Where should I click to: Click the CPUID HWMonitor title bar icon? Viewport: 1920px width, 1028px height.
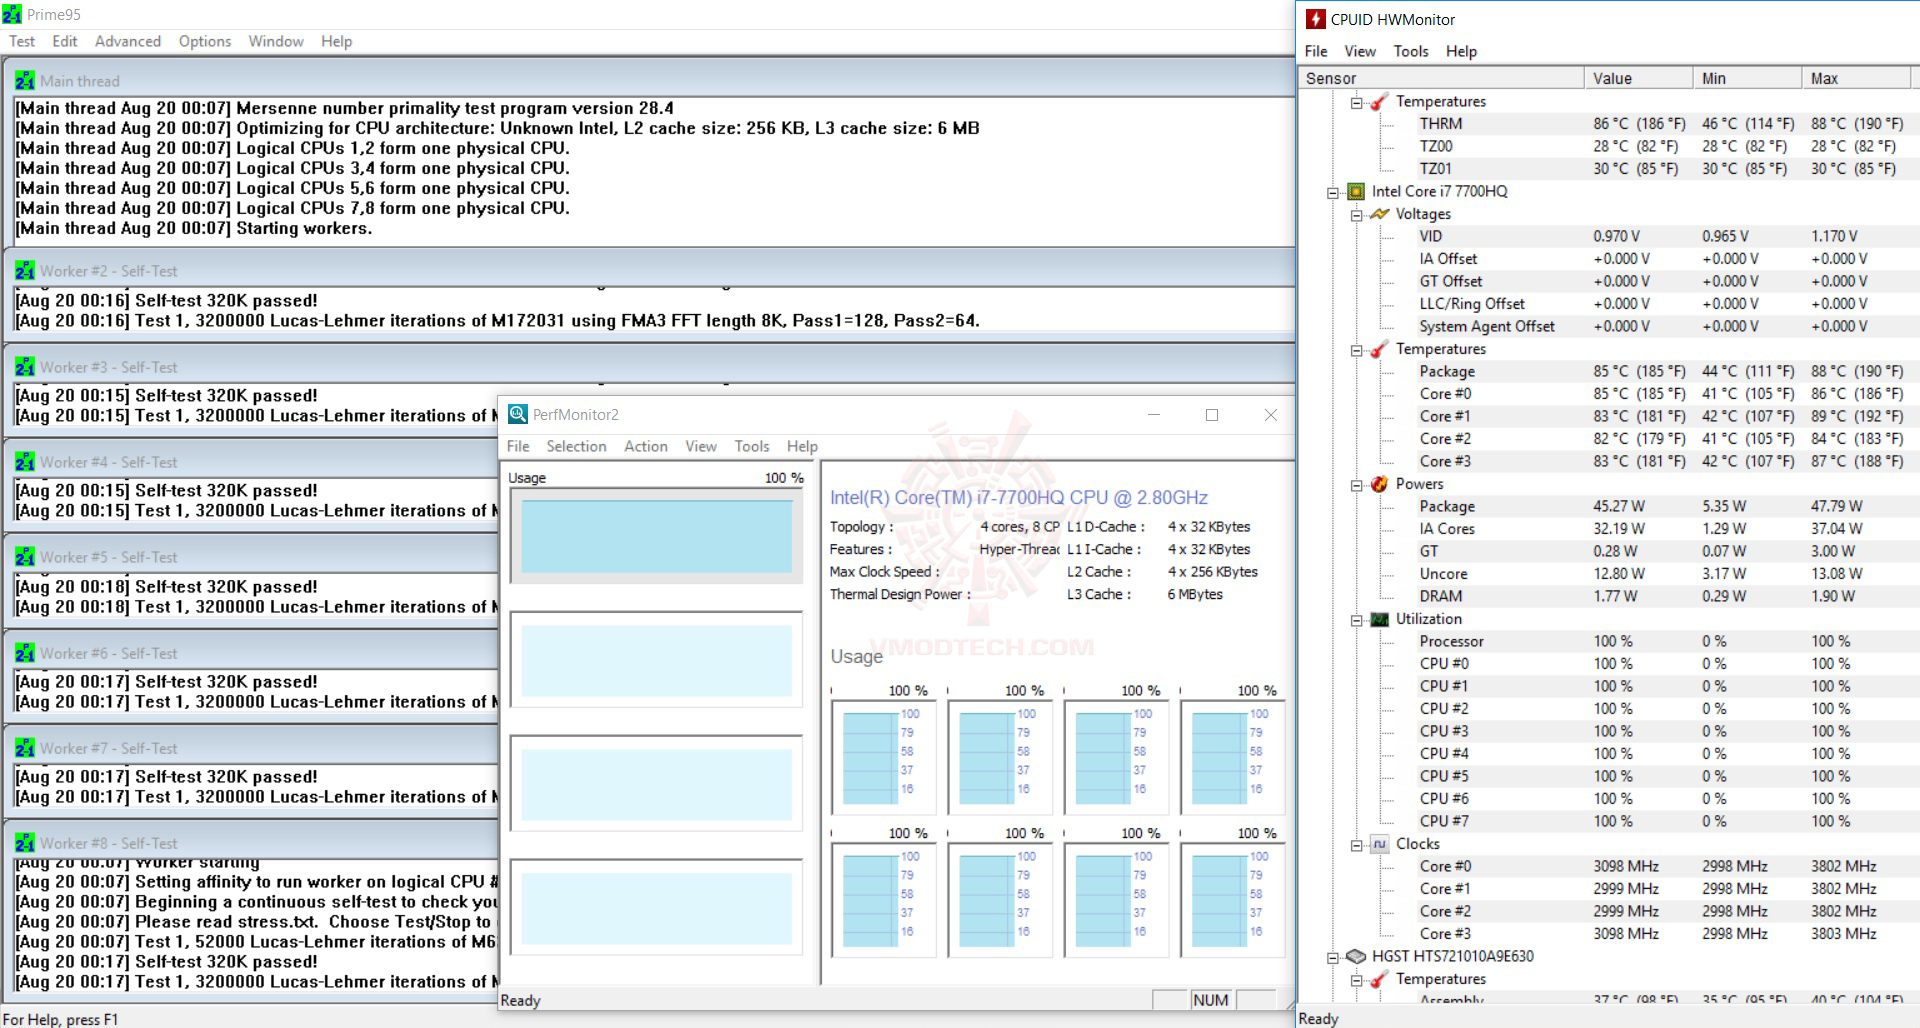click(1316, 19)
